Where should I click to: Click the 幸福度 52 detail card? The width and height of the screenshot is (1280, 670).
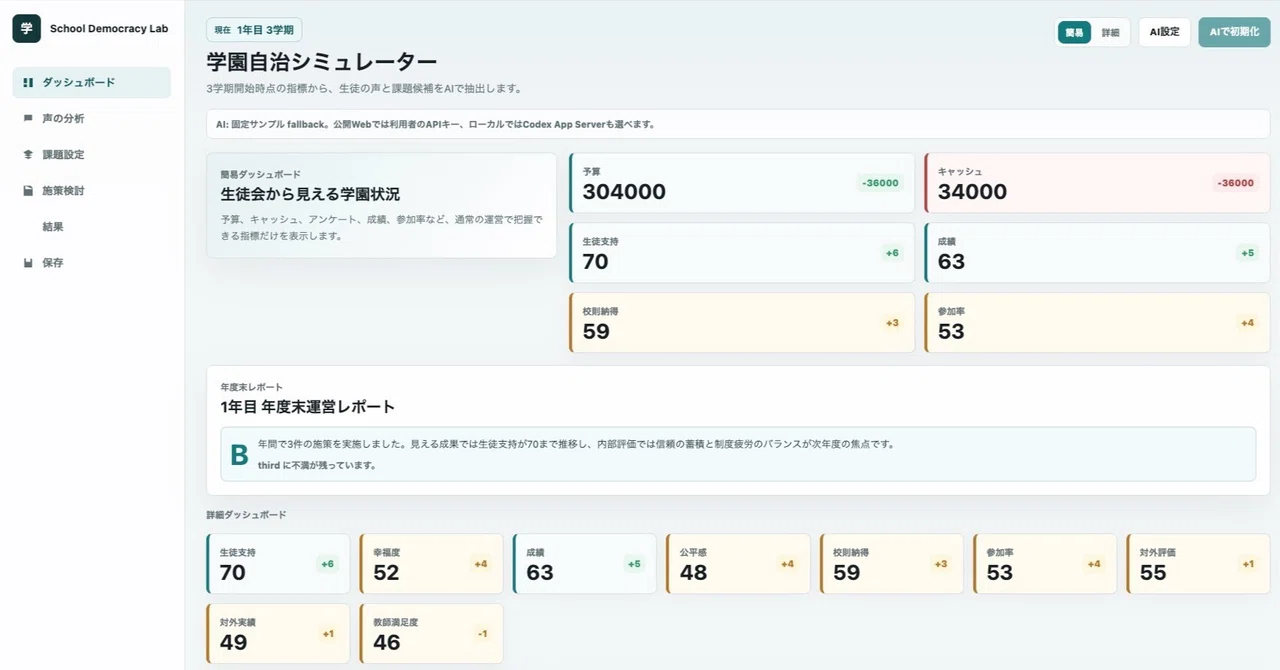click(x=431, y=564)
